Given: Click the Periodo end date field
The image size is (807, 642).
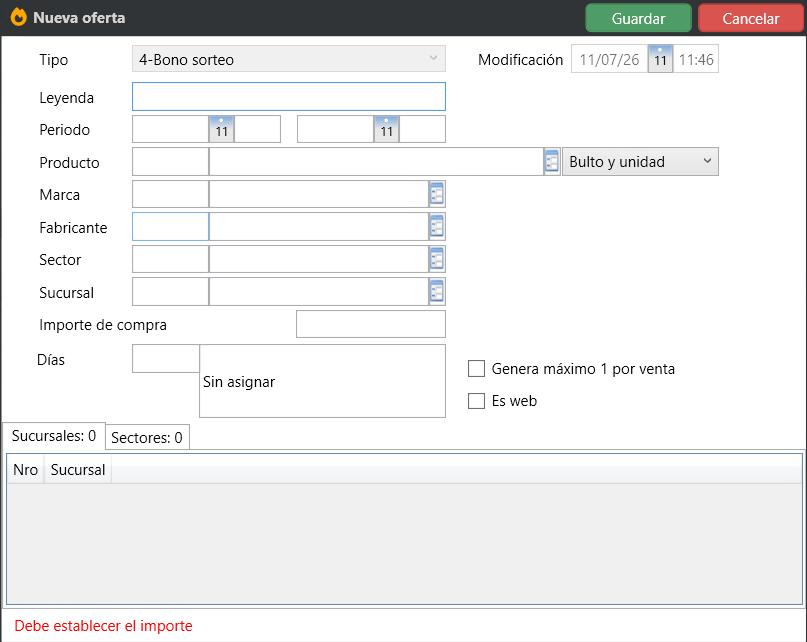Looking at the screenshot, I should tap(336, 129).
